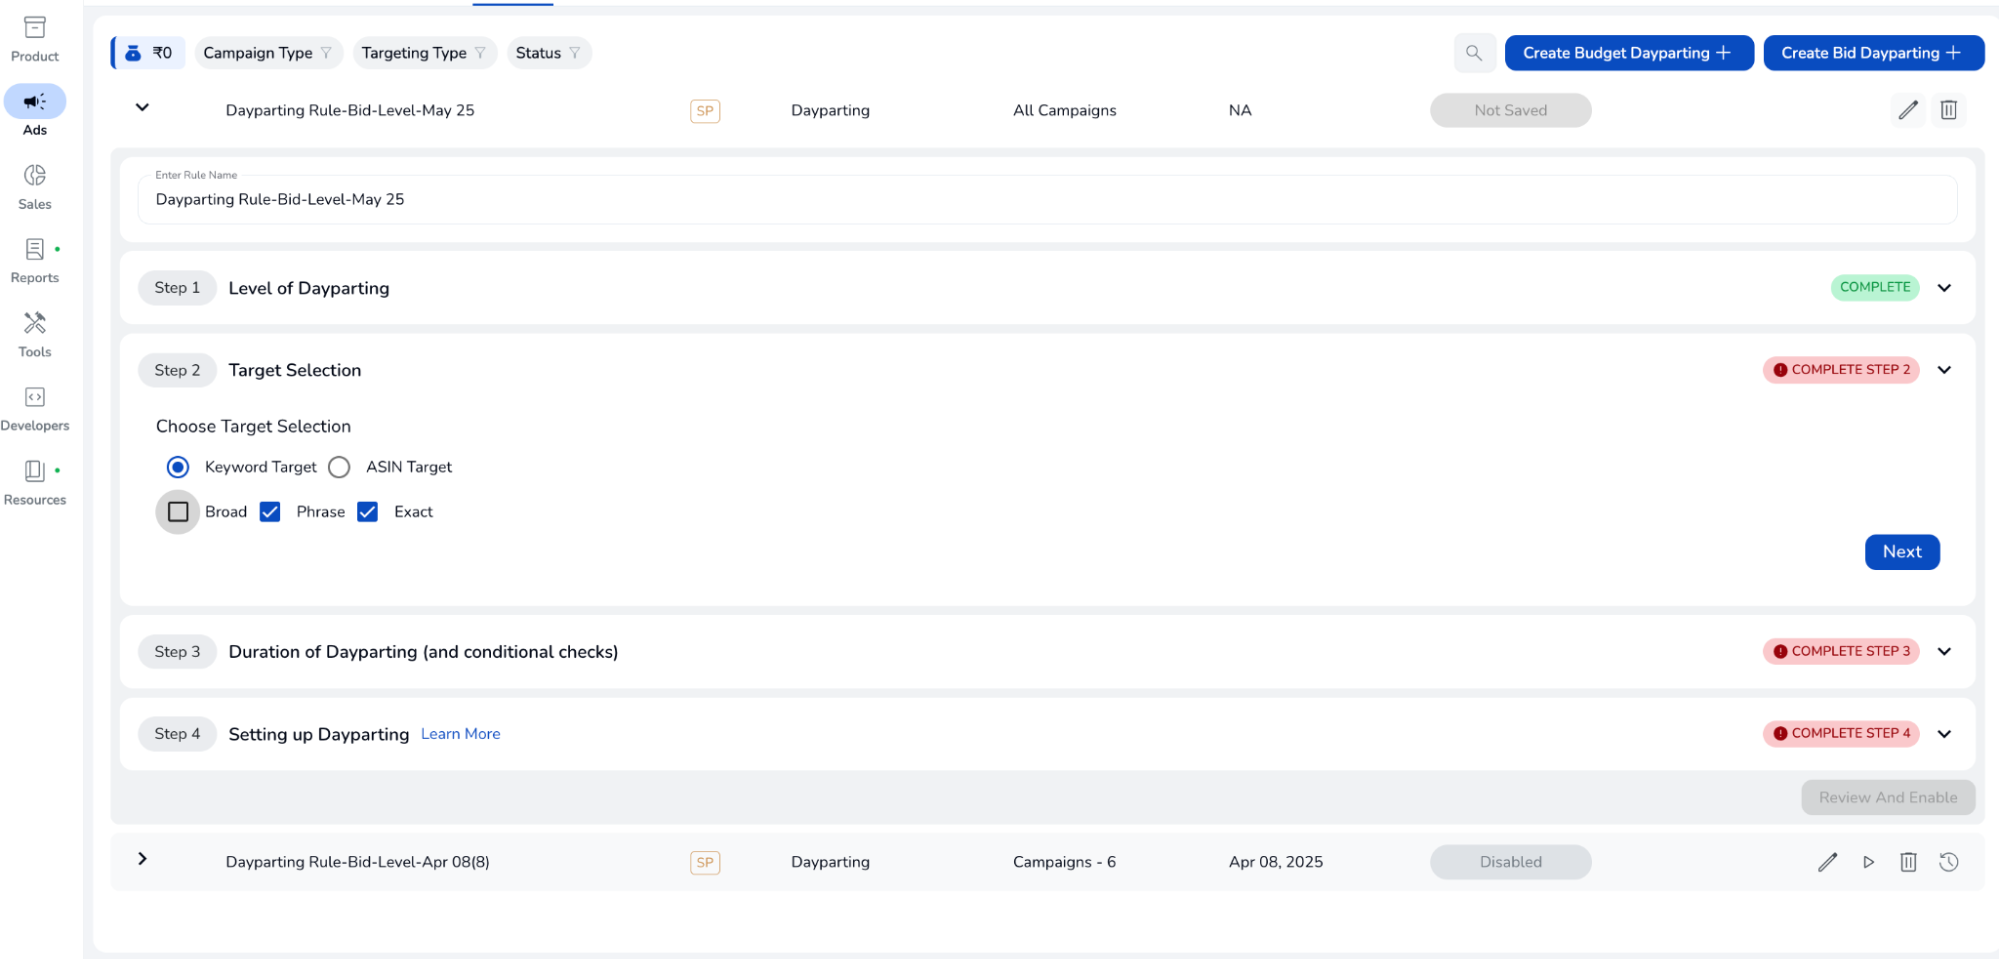The height and width of the screenshot is (960, 1999).
Task: Click the SP badge on May 25 rule
Action: tap(705, 111)
